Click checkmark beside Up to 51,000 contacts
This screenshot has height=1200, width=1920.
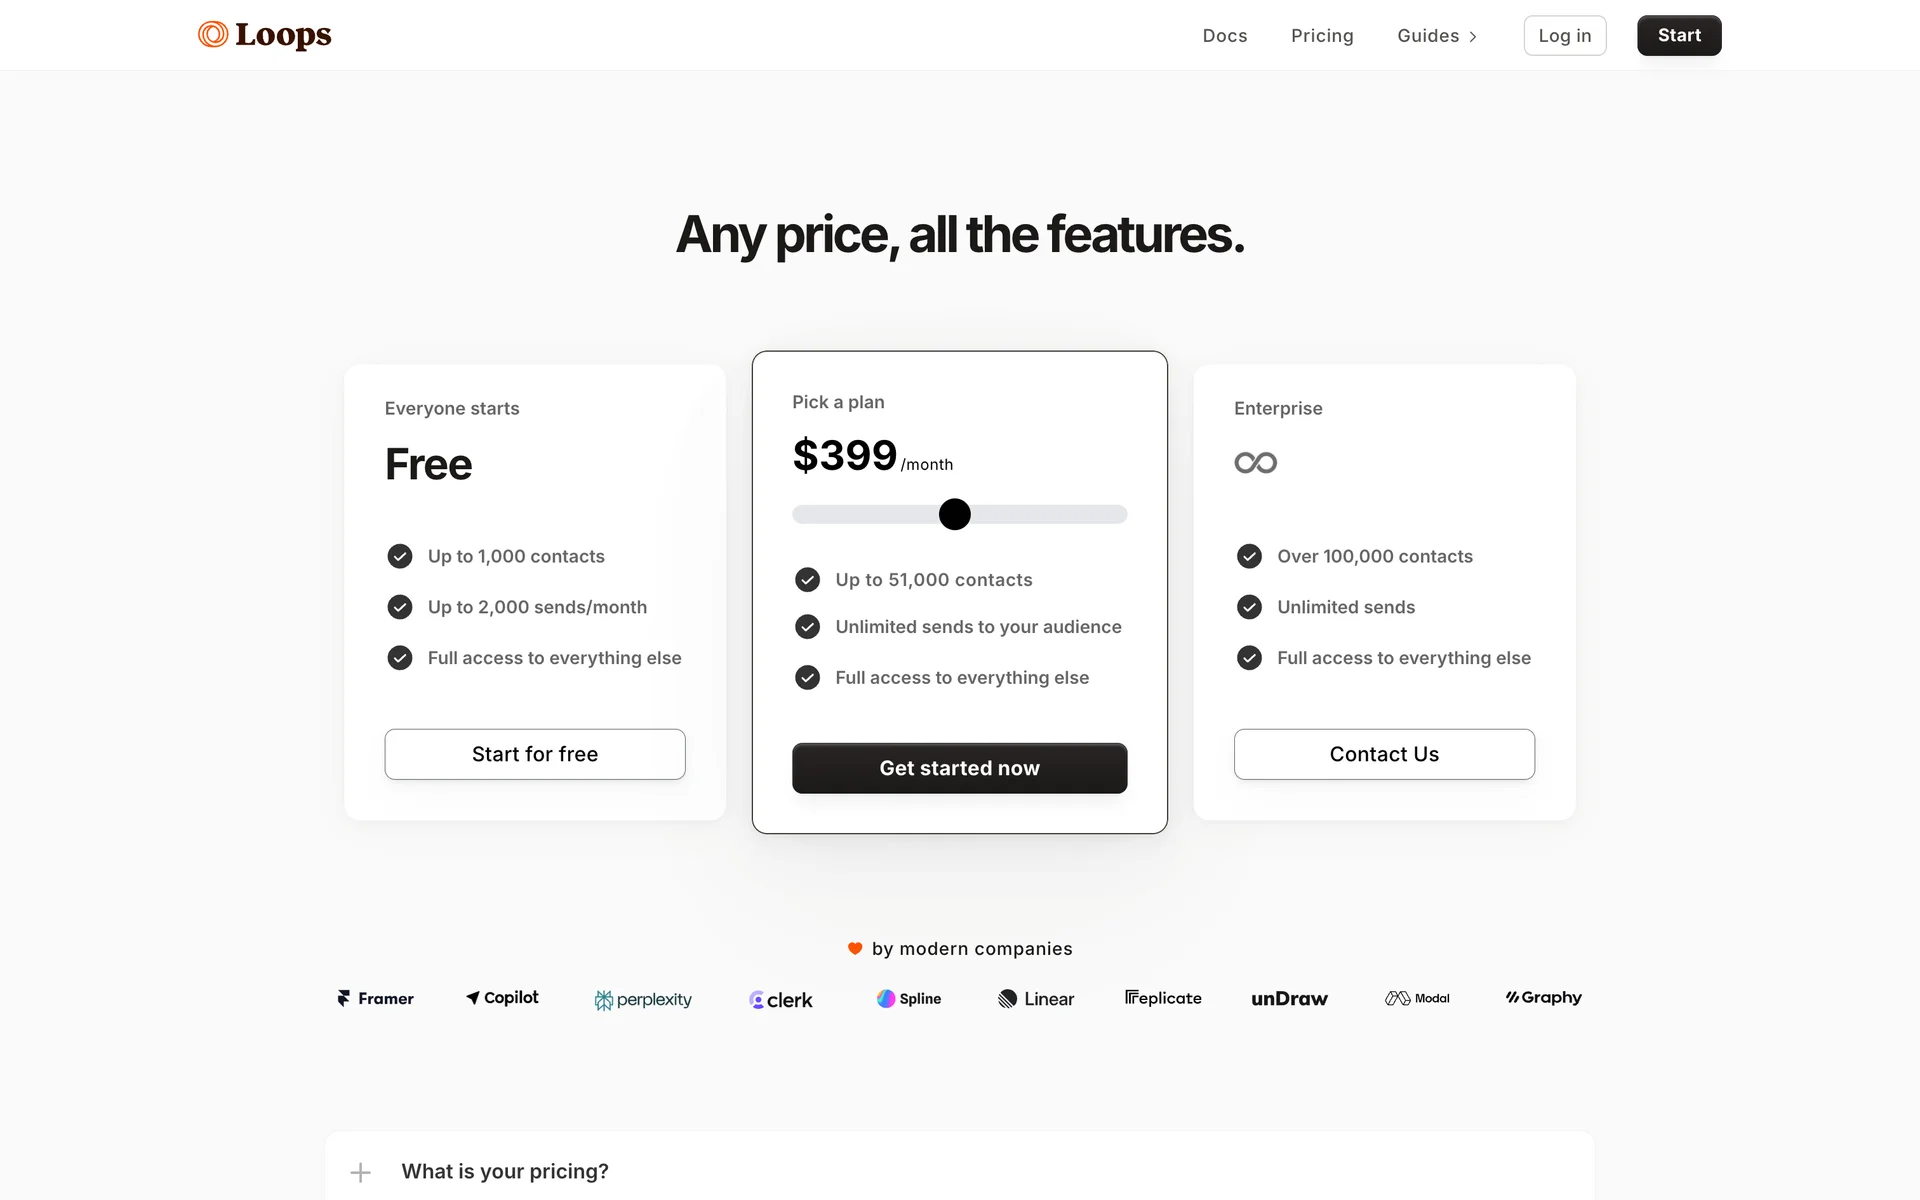coord(807,580)
